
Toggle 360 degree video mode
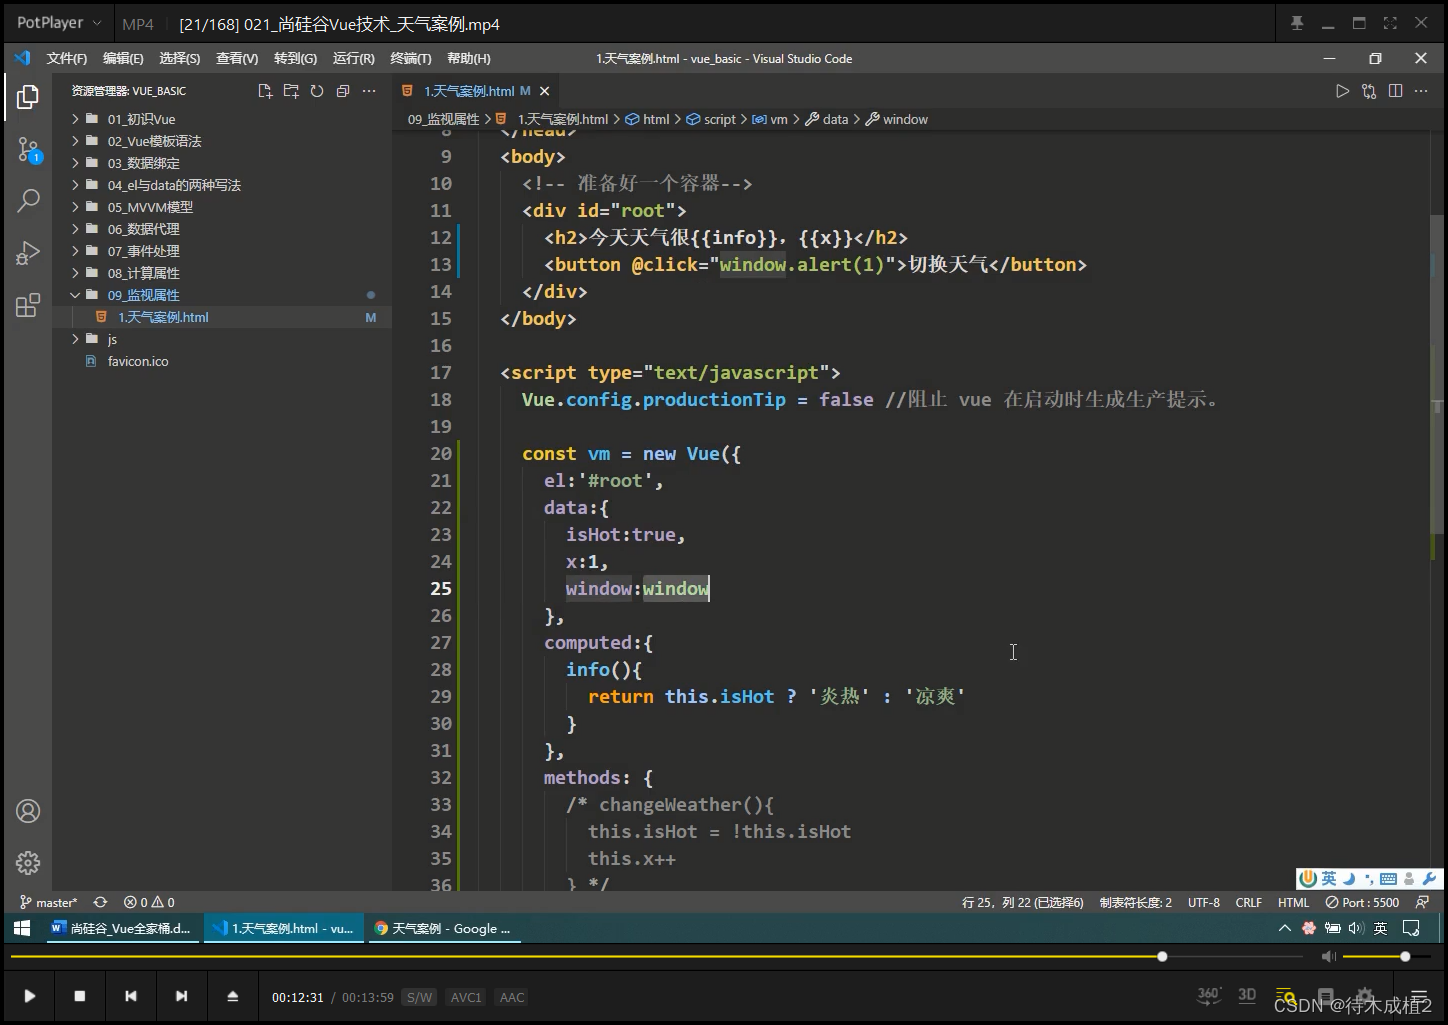(x=1208, y=995)
